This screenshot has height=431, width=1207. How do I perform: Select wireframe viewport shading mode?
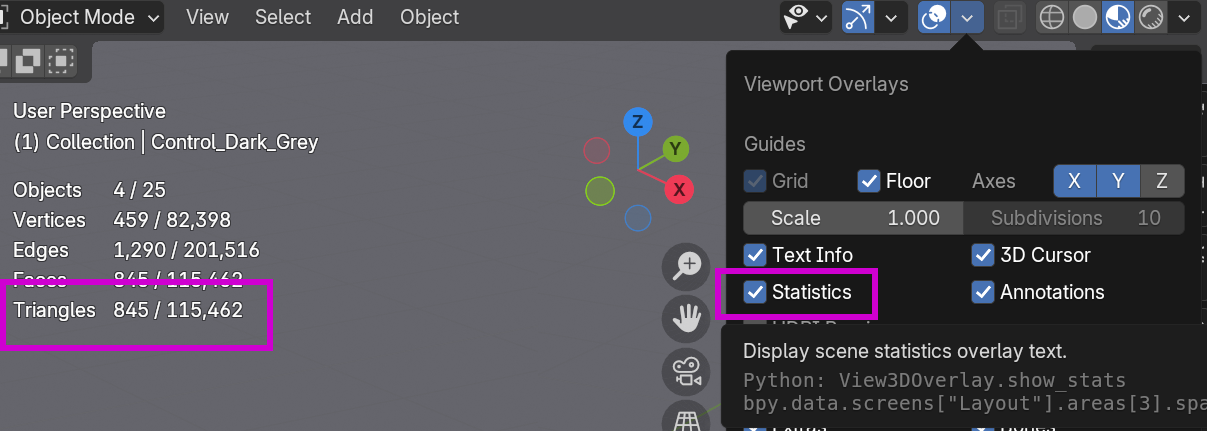click(x=1051, y=17)
